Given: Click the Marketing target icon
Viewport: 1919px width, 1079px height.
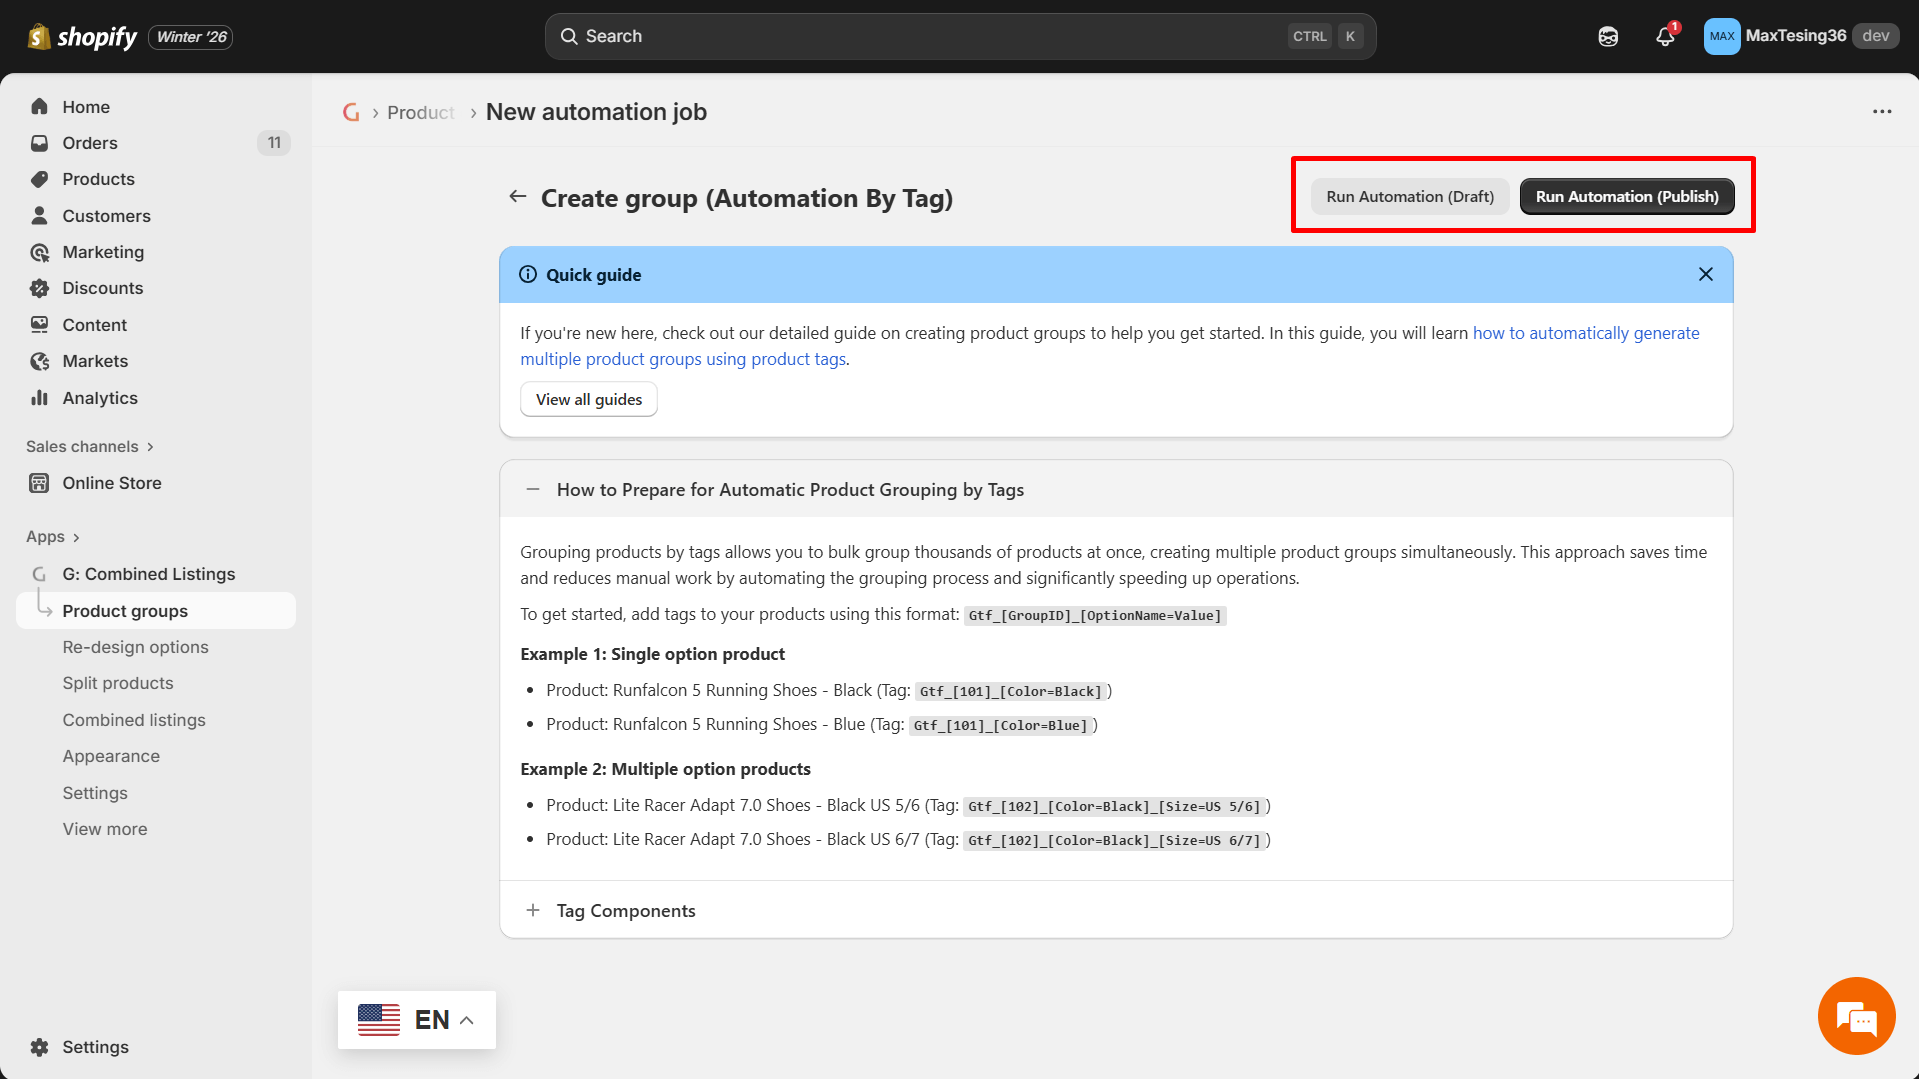Looking at the screenshot, I should tap(40, 252).
